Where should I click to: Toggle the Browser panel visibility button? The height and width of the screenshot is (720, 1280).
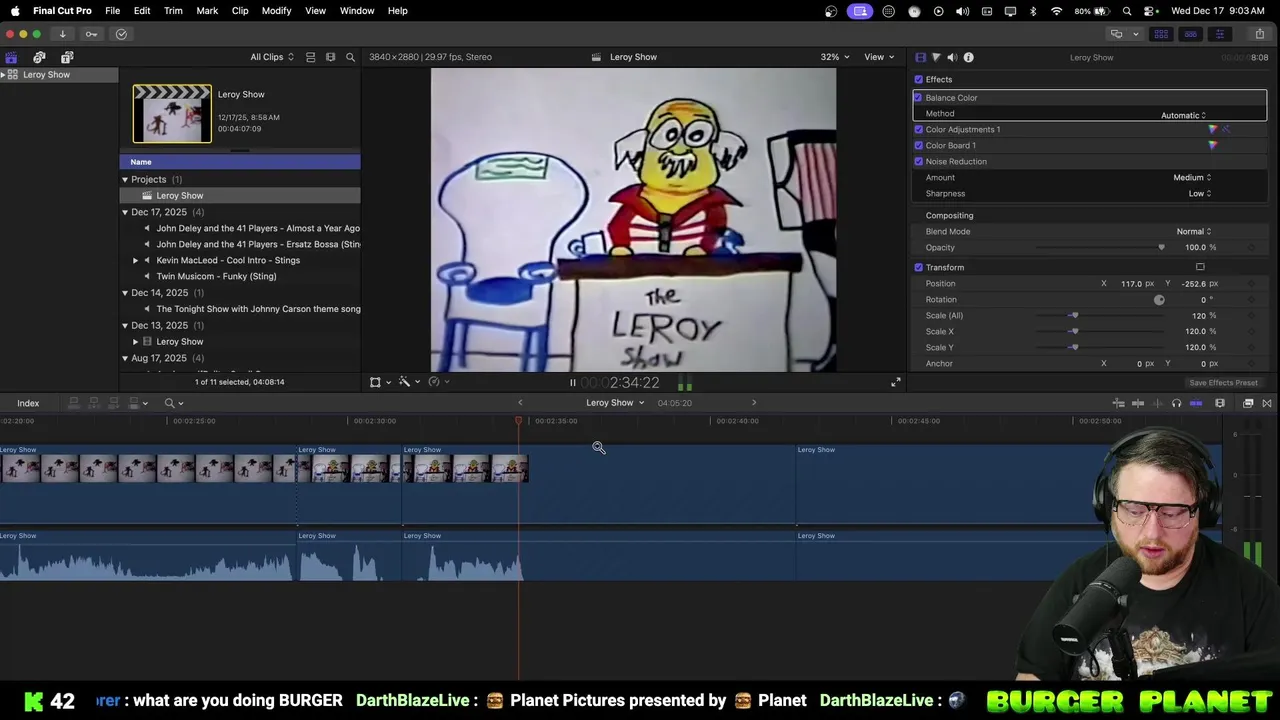(x=1161, y=34)
